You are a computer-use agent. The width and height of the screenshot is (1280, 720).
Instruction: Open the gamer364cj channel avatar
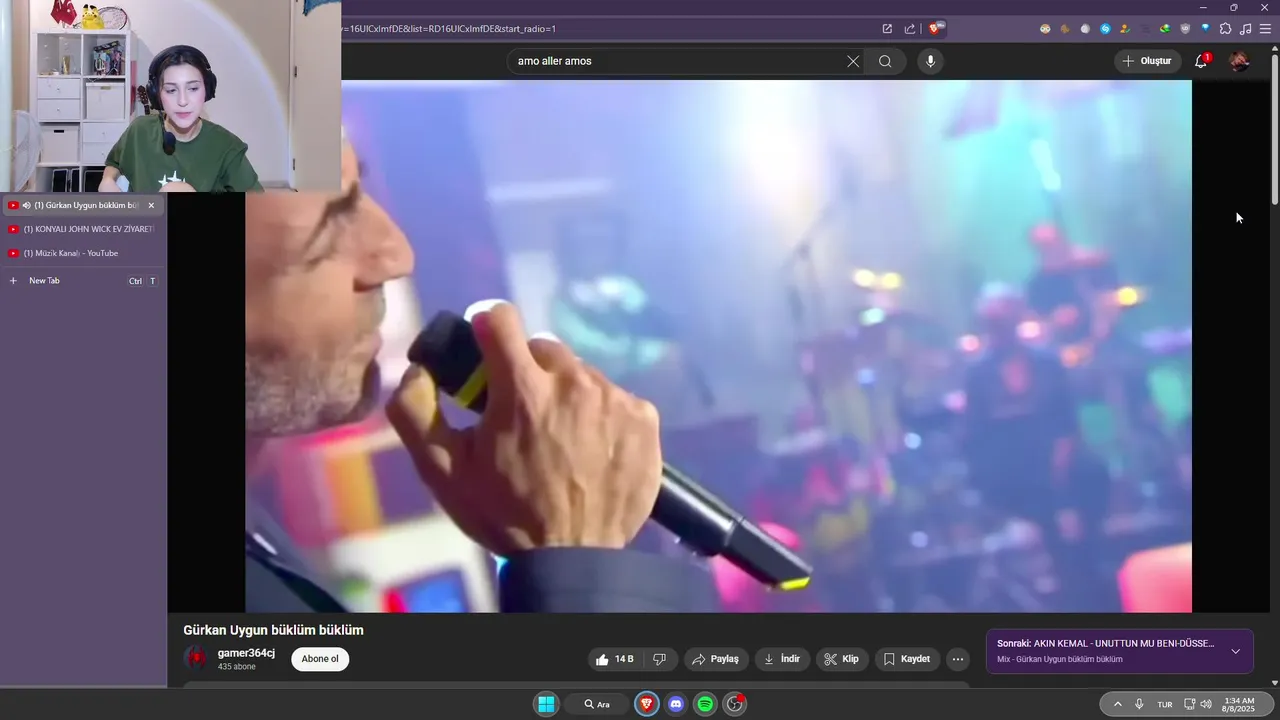tap(196, 658)
